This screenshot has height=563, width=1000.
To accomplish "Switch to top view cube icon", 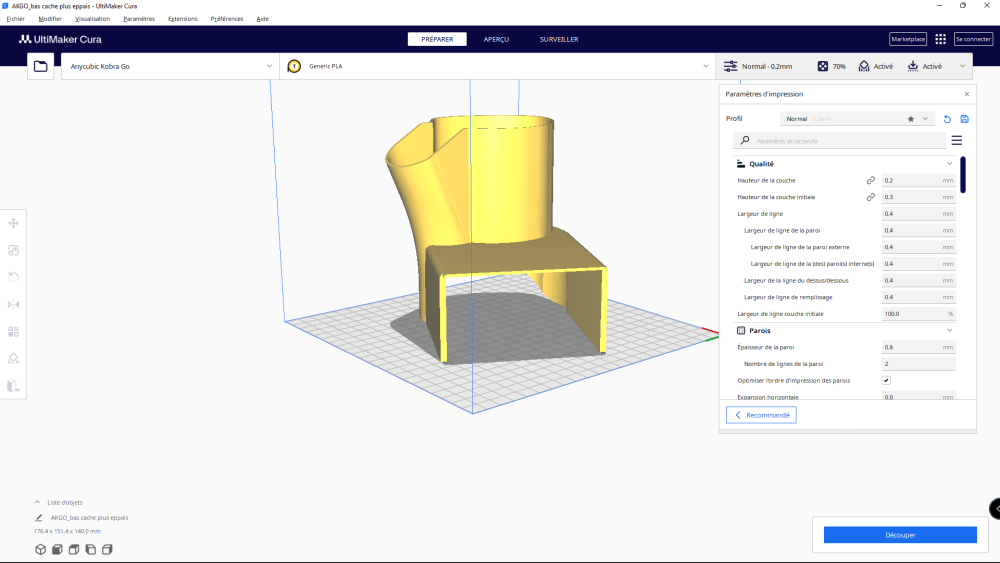I will click(x=74, y=549).
